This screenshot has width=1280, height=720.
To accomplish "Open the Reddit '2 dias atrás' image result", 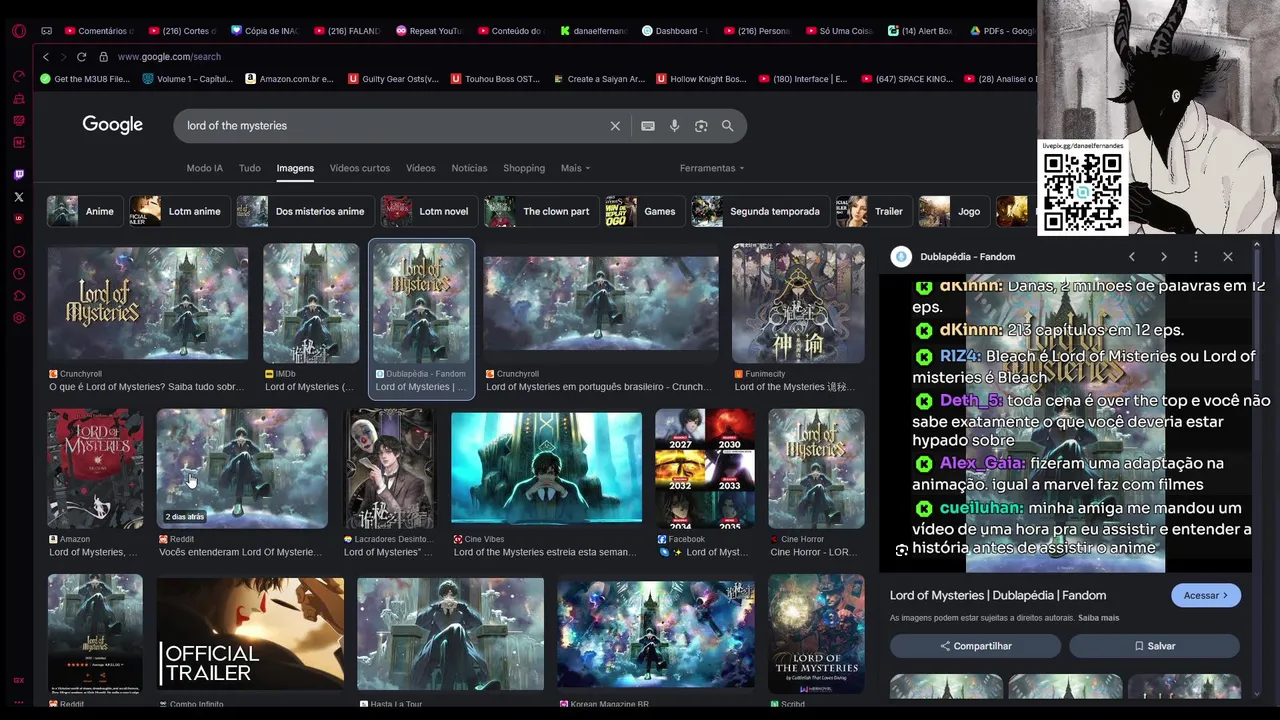I will 242,468.
